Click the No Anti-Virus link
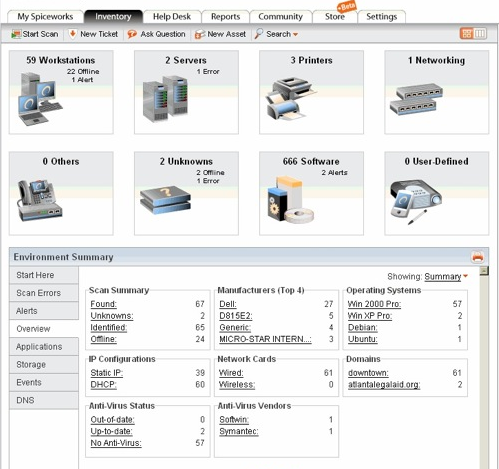The height and width of the screenshot is (469, 499). pos(116,443)
